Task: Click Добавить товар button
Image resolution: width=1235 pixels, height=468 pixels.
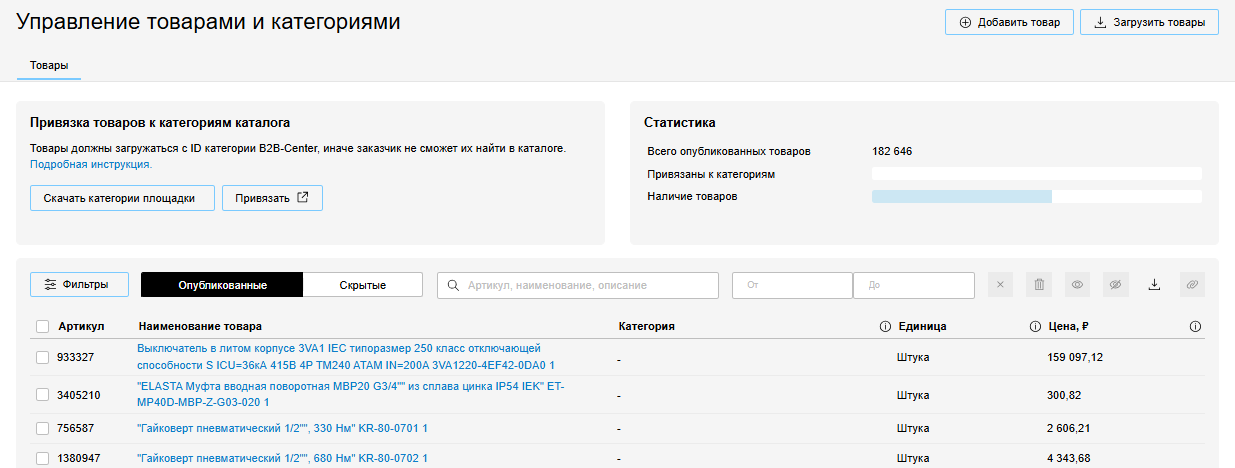Action: 1009,22
